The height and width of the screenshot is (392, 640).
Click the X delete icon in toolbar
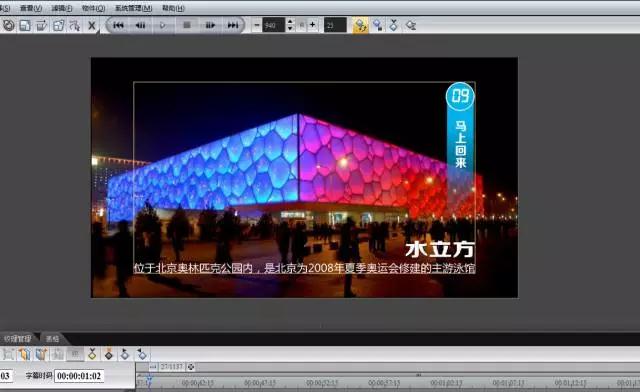click(x=92, y=26)
